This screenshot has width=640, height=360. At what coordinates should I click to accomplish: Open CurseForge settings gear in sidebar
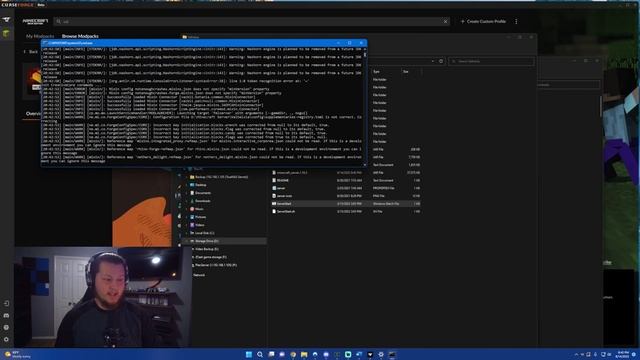[6, 339]
